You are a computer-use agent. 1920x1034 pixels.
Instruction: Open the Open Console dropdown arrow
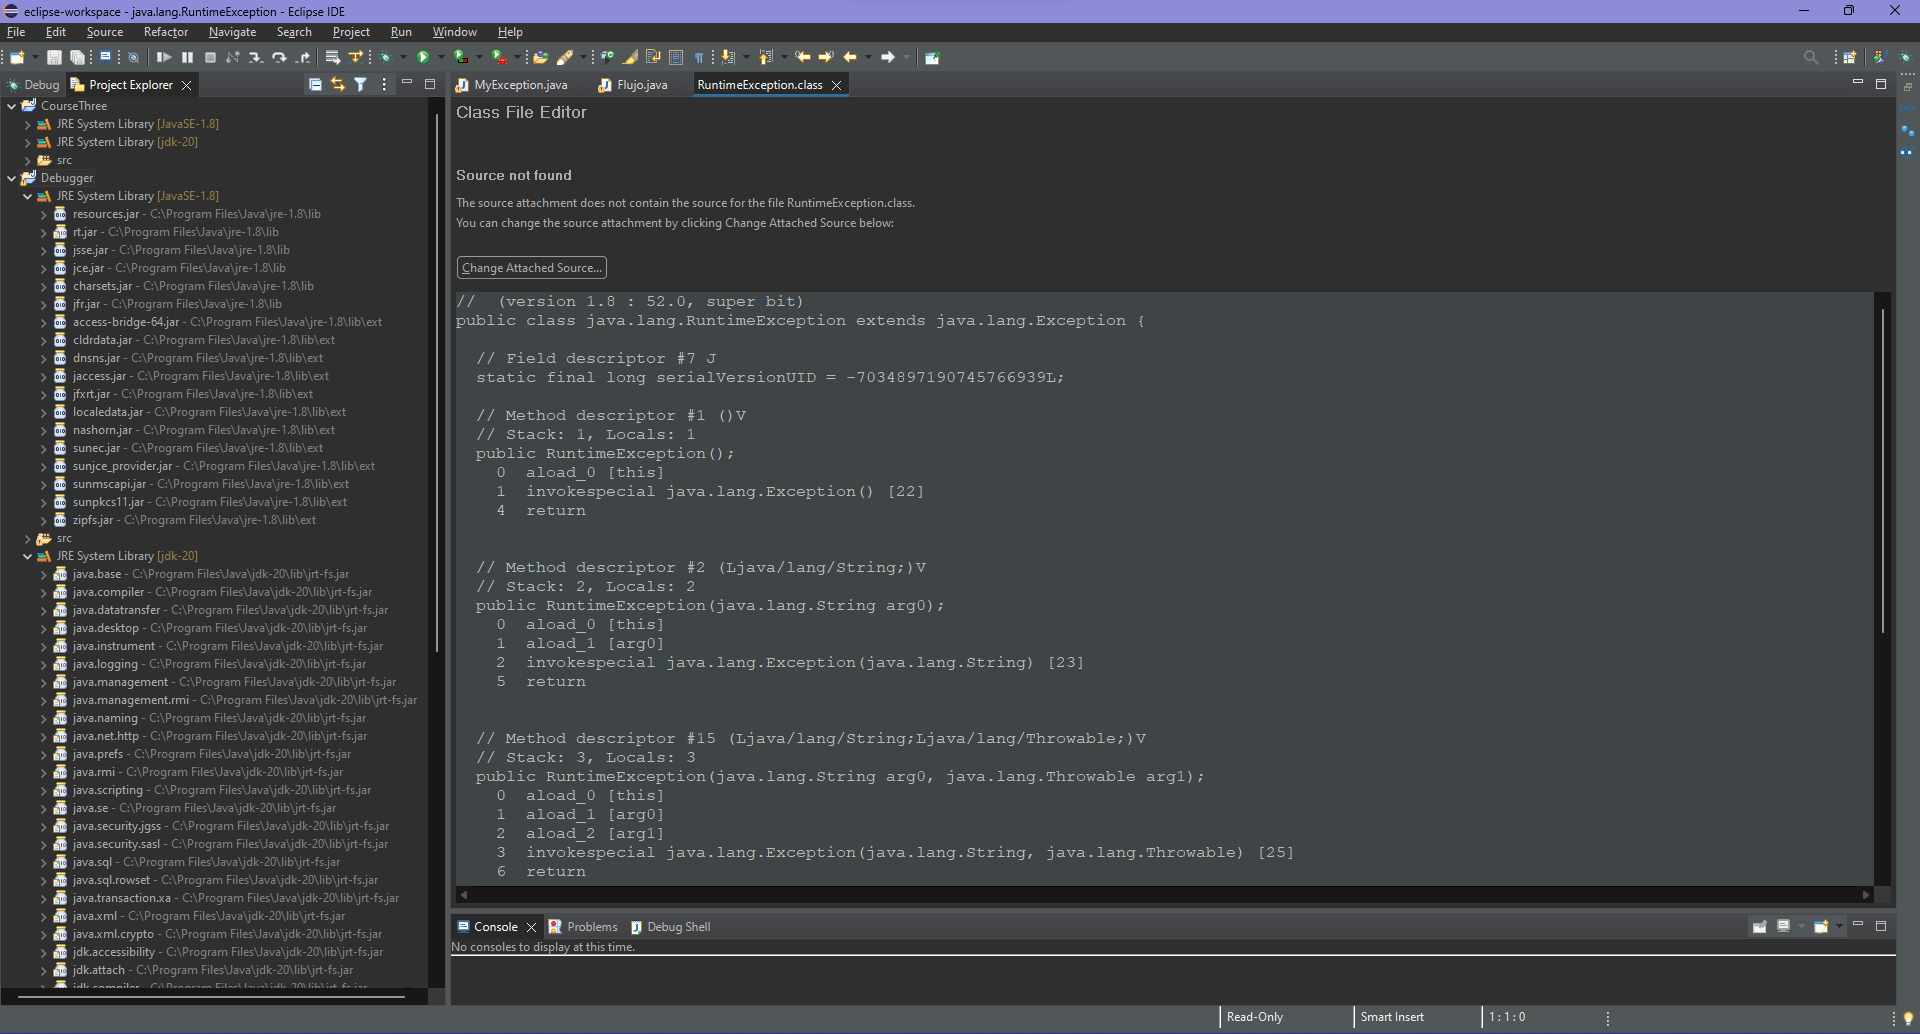click(x=1839, y=927)
